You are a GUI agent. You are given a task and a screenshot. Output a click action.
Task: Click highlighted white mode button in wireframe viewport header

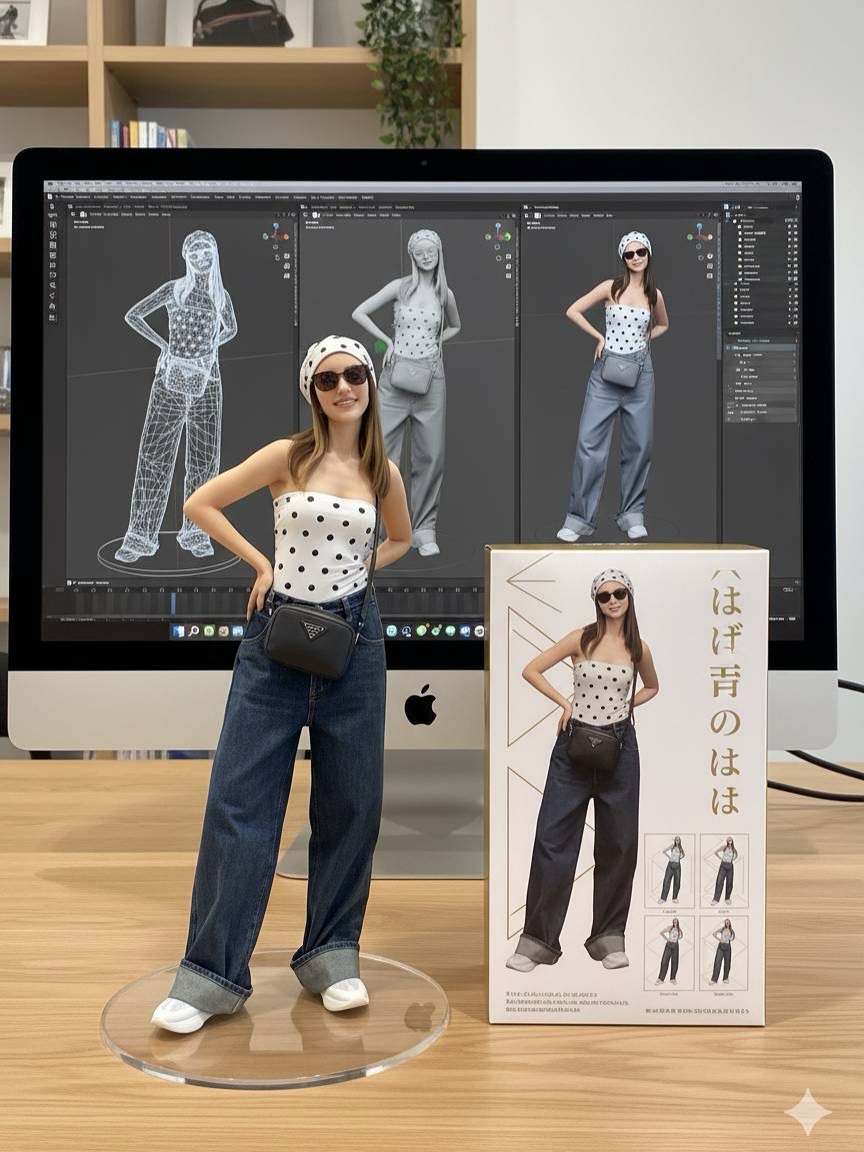click(x=83, y=215)
